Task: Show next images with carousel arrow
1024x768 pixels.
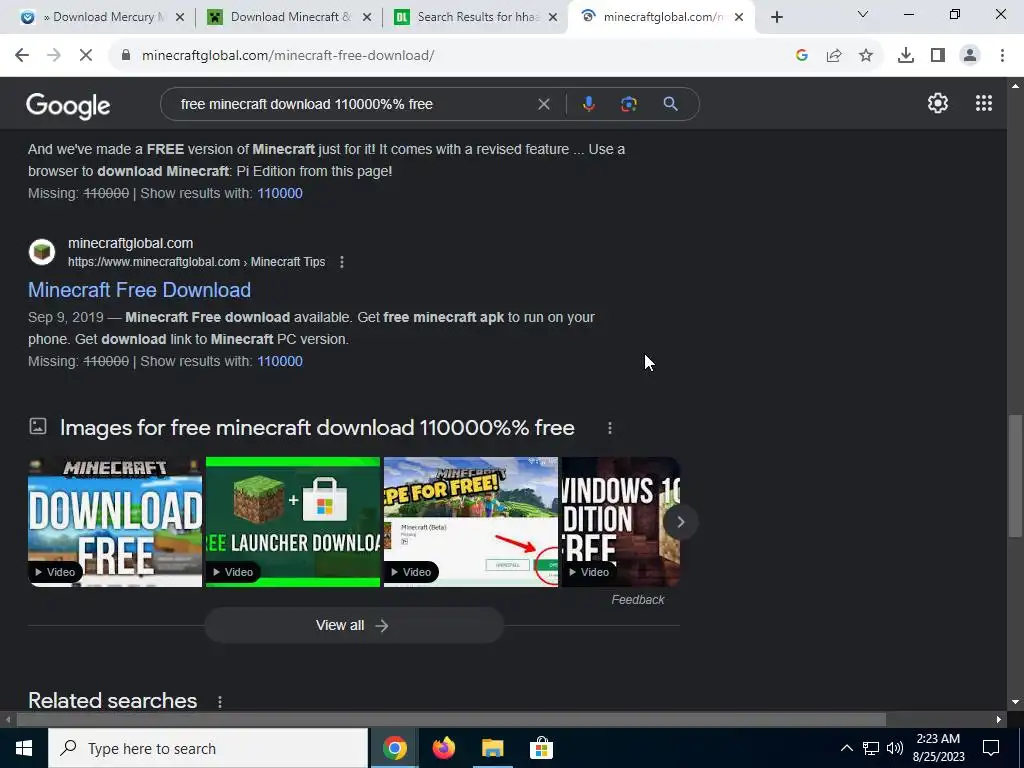Action: pyautogui.click(x=680, y=522)
